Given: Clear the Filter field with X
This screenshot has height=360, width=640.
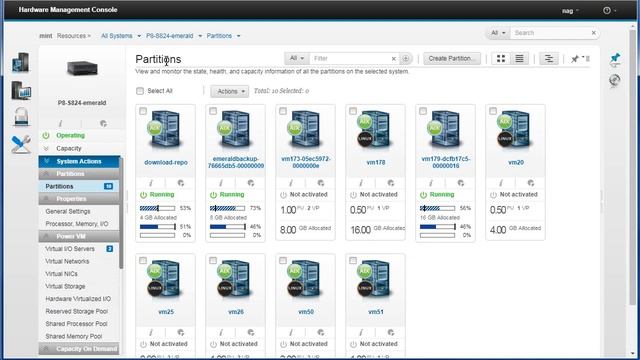Looking at the screenshot, I should (393, 59).
